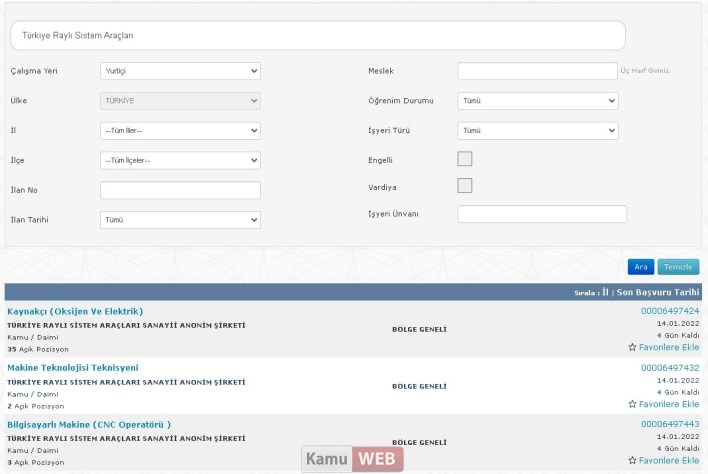The height and width of the screenshot is (474, 708).
Task: Click Favorilere Ekle text for Kaynakçı listing
Action: [669, 347]
